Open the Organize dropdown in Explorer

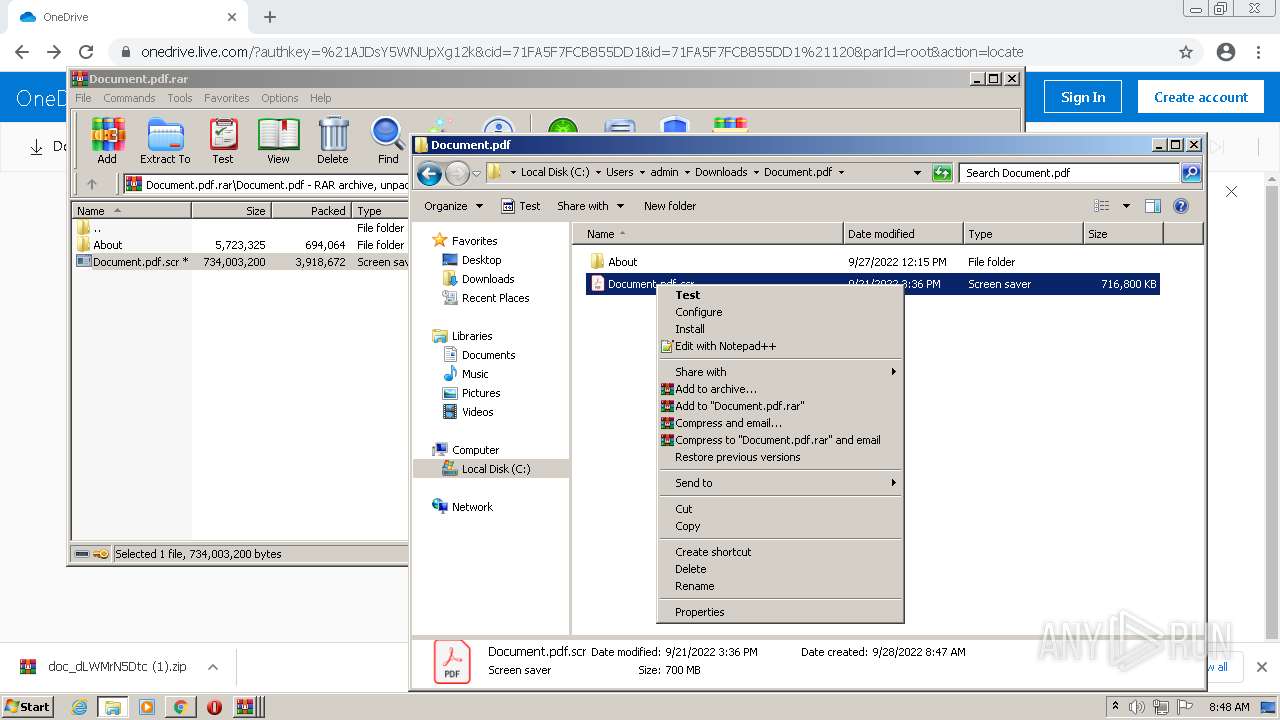454,206
